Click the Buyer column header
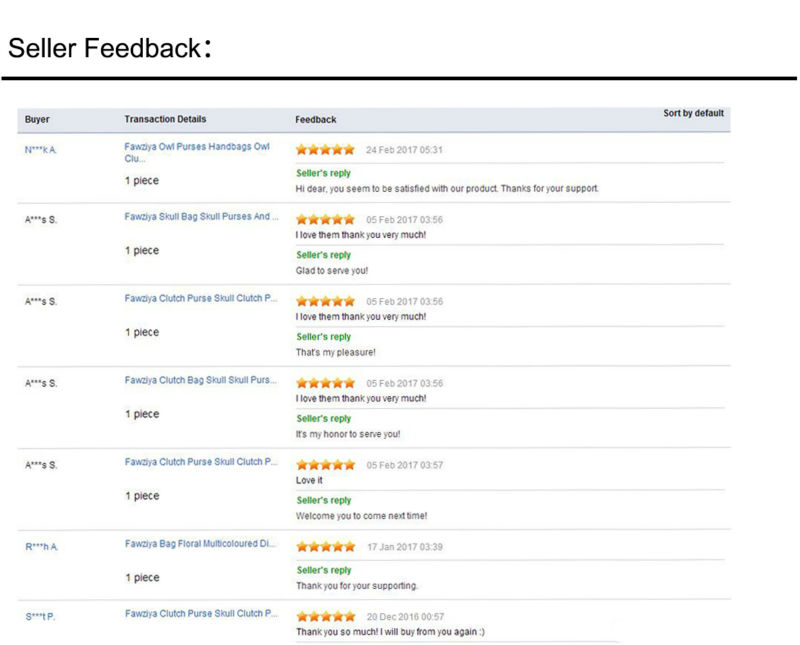The width and height of the screenshot is (800, 645). [37, 120]
